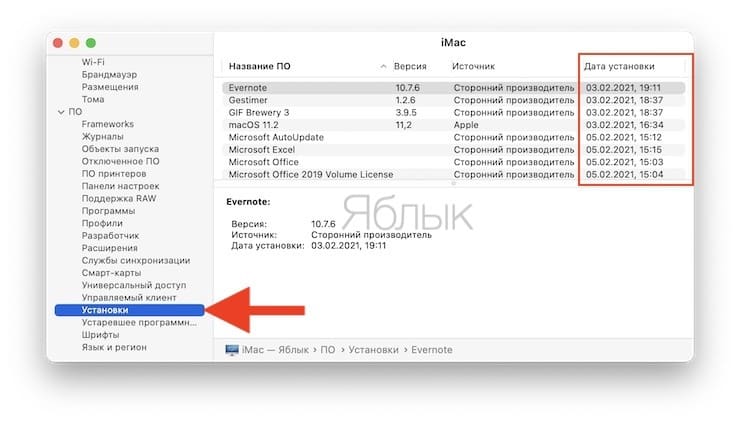Image resolution: width=740 pixels, height=423 pixels.
Task: Click Evernote in the bottom path bar
Action: coord(431,350)
